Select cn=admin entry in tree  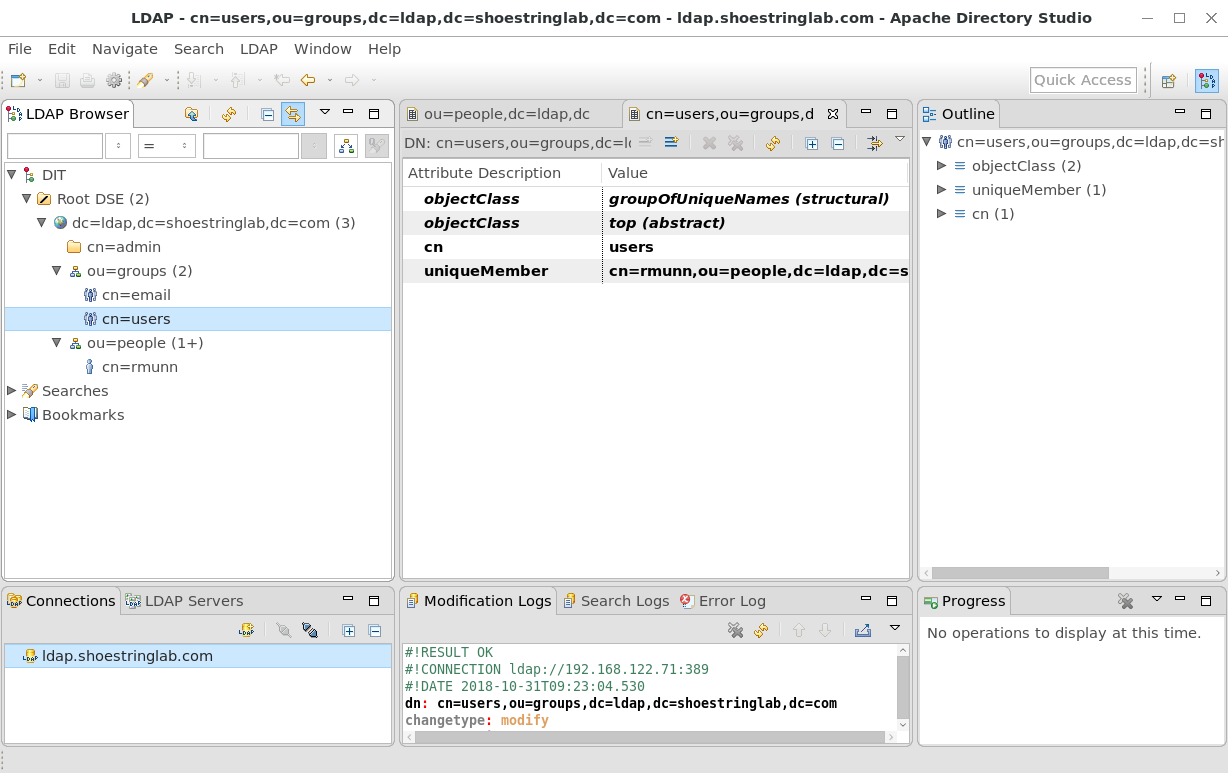[x=123, y=247]
